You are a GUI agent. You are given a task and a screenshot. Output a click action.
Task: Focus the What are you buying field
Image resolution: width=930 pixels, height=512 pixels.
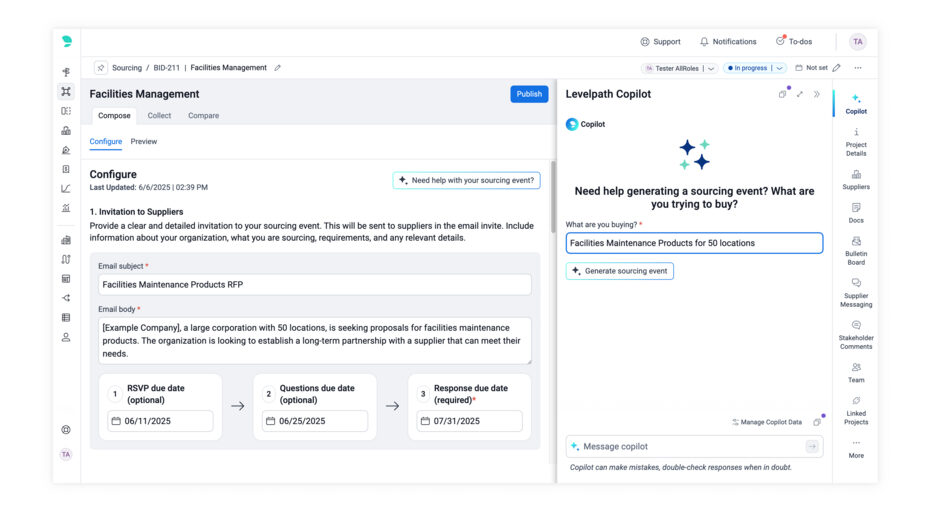[x=694, y=243]
